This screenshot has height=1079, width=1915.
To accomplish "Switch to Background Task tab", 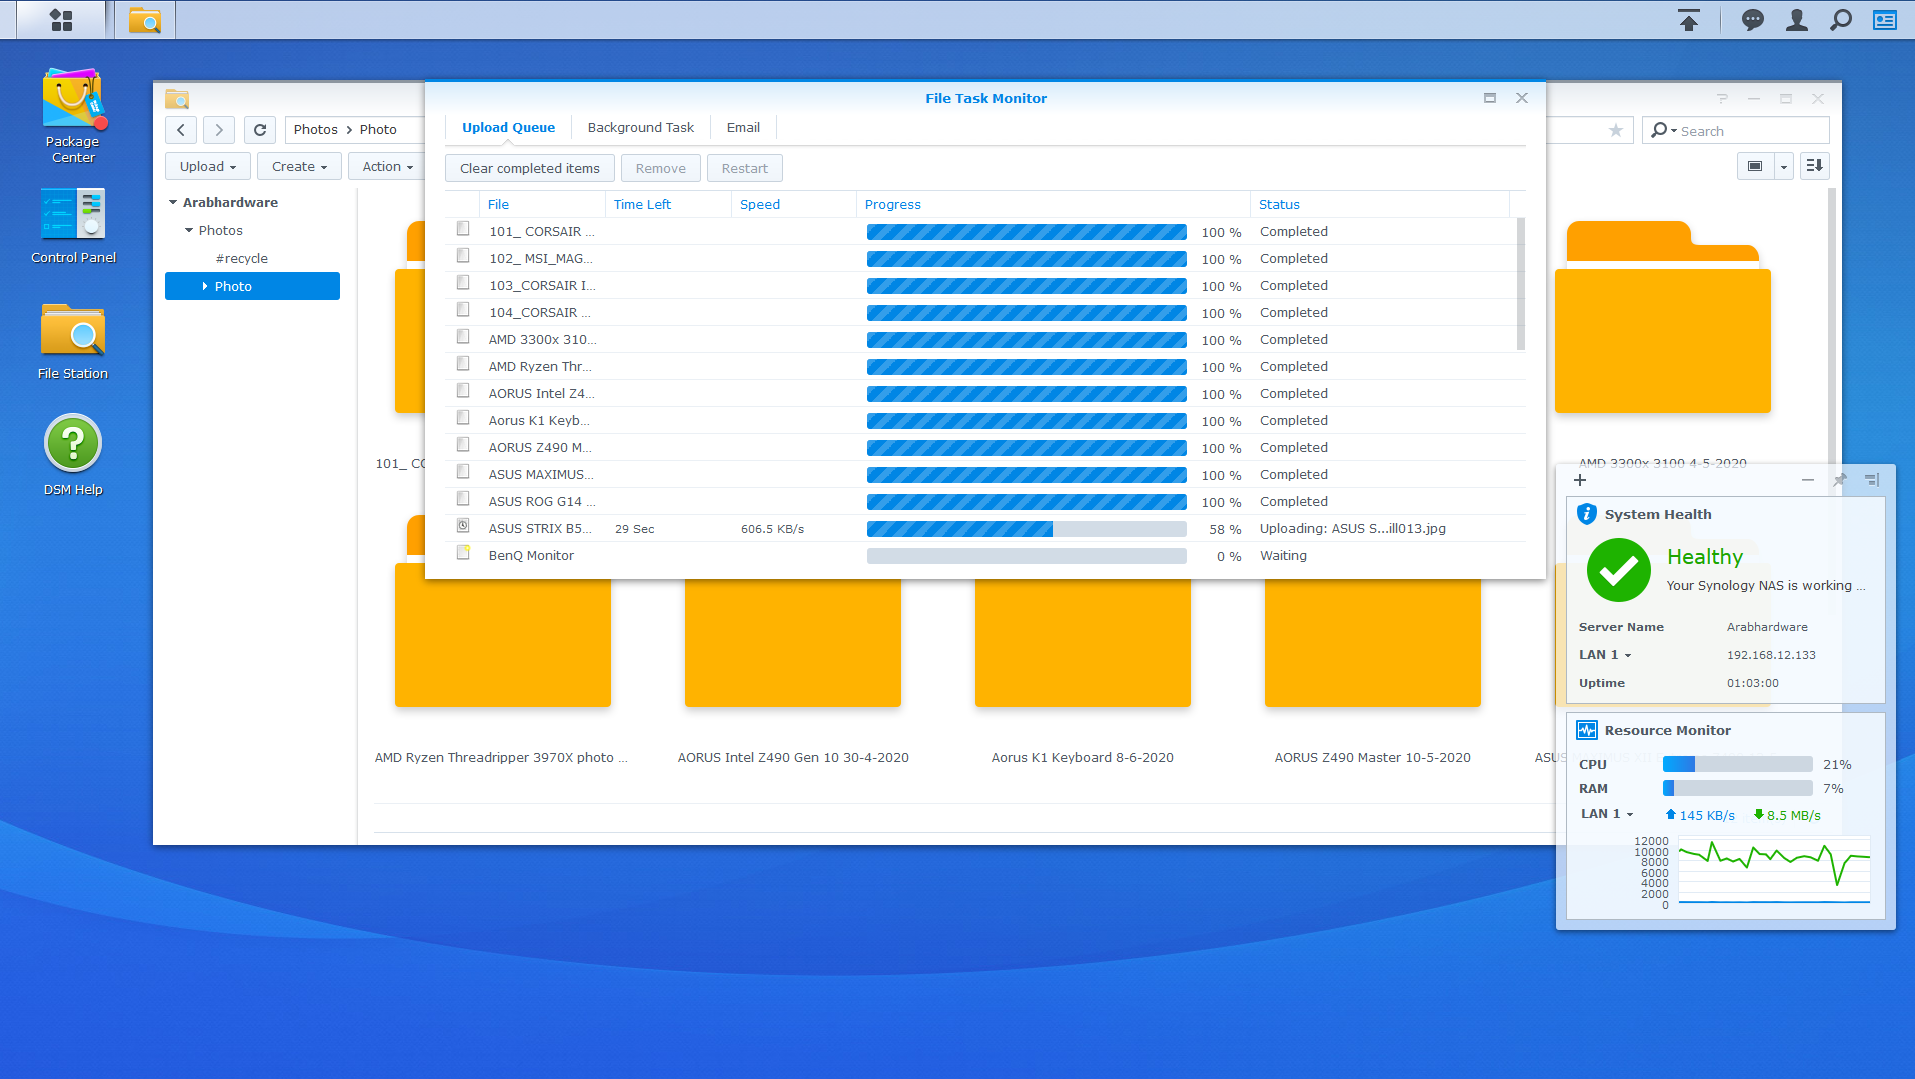I will click(x=641, y=127).
